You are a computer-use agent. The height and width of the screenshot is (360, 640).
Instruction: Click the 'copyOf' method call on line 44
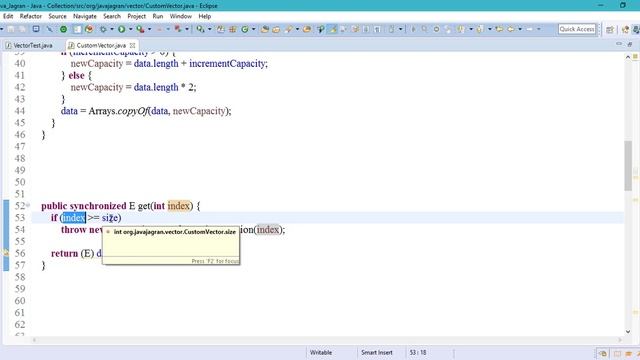pos(132,111)
